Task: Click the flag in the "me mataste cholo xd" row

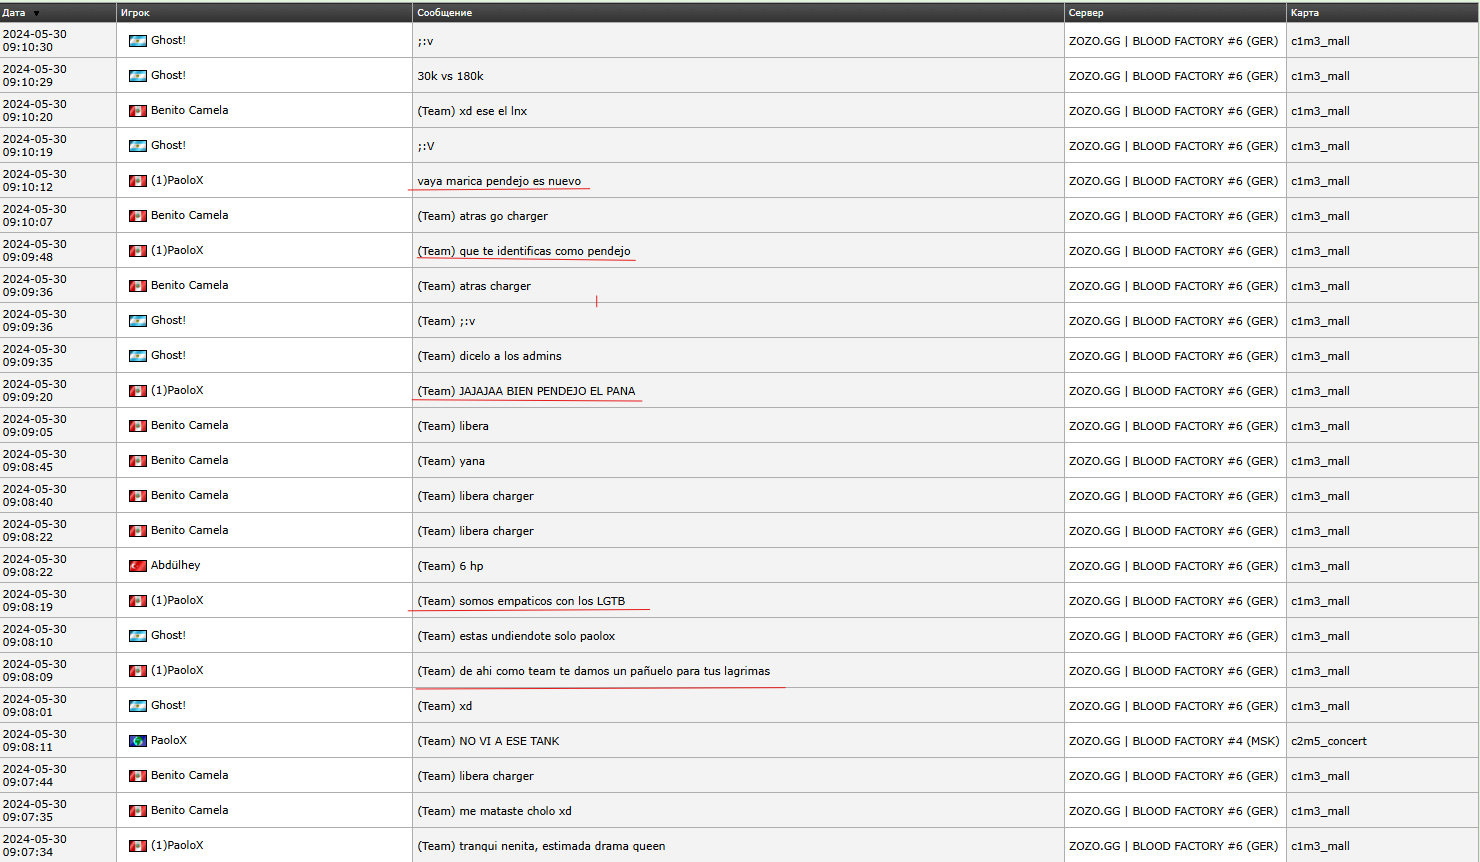Action: pyautogui.click(x=137, y=811)
